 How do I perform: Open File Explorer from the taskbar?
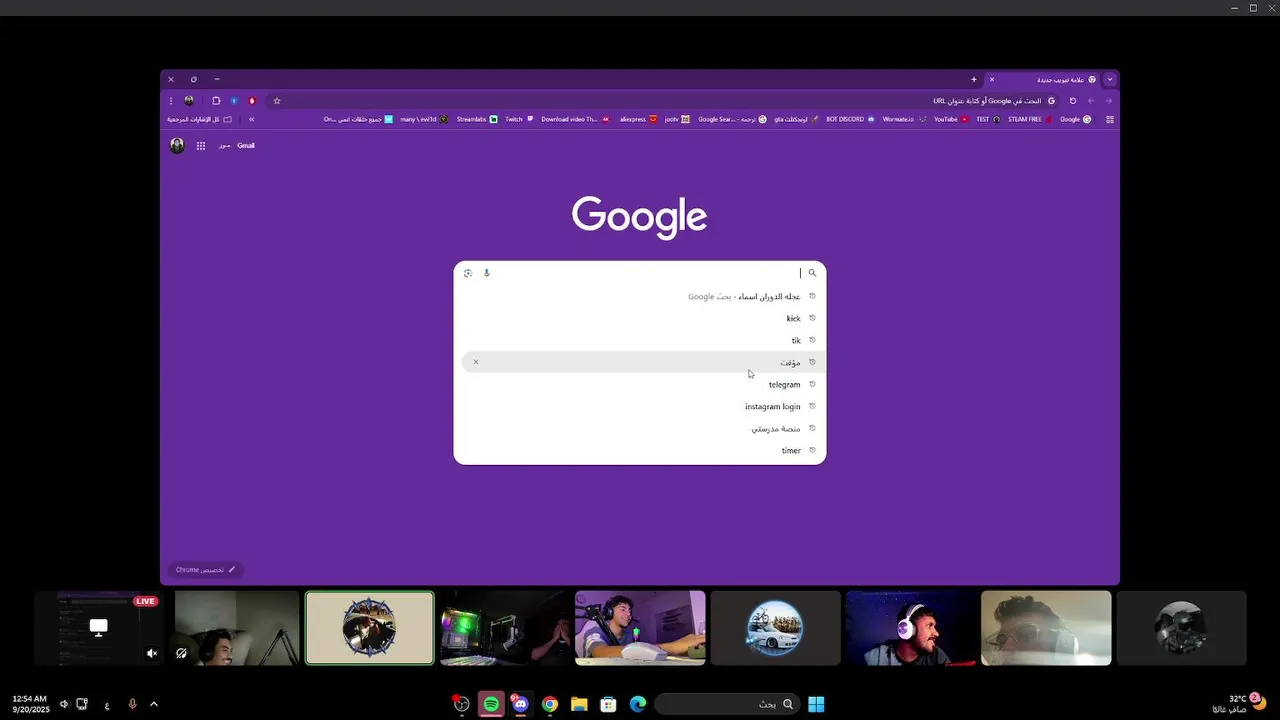tap(578, 704)
